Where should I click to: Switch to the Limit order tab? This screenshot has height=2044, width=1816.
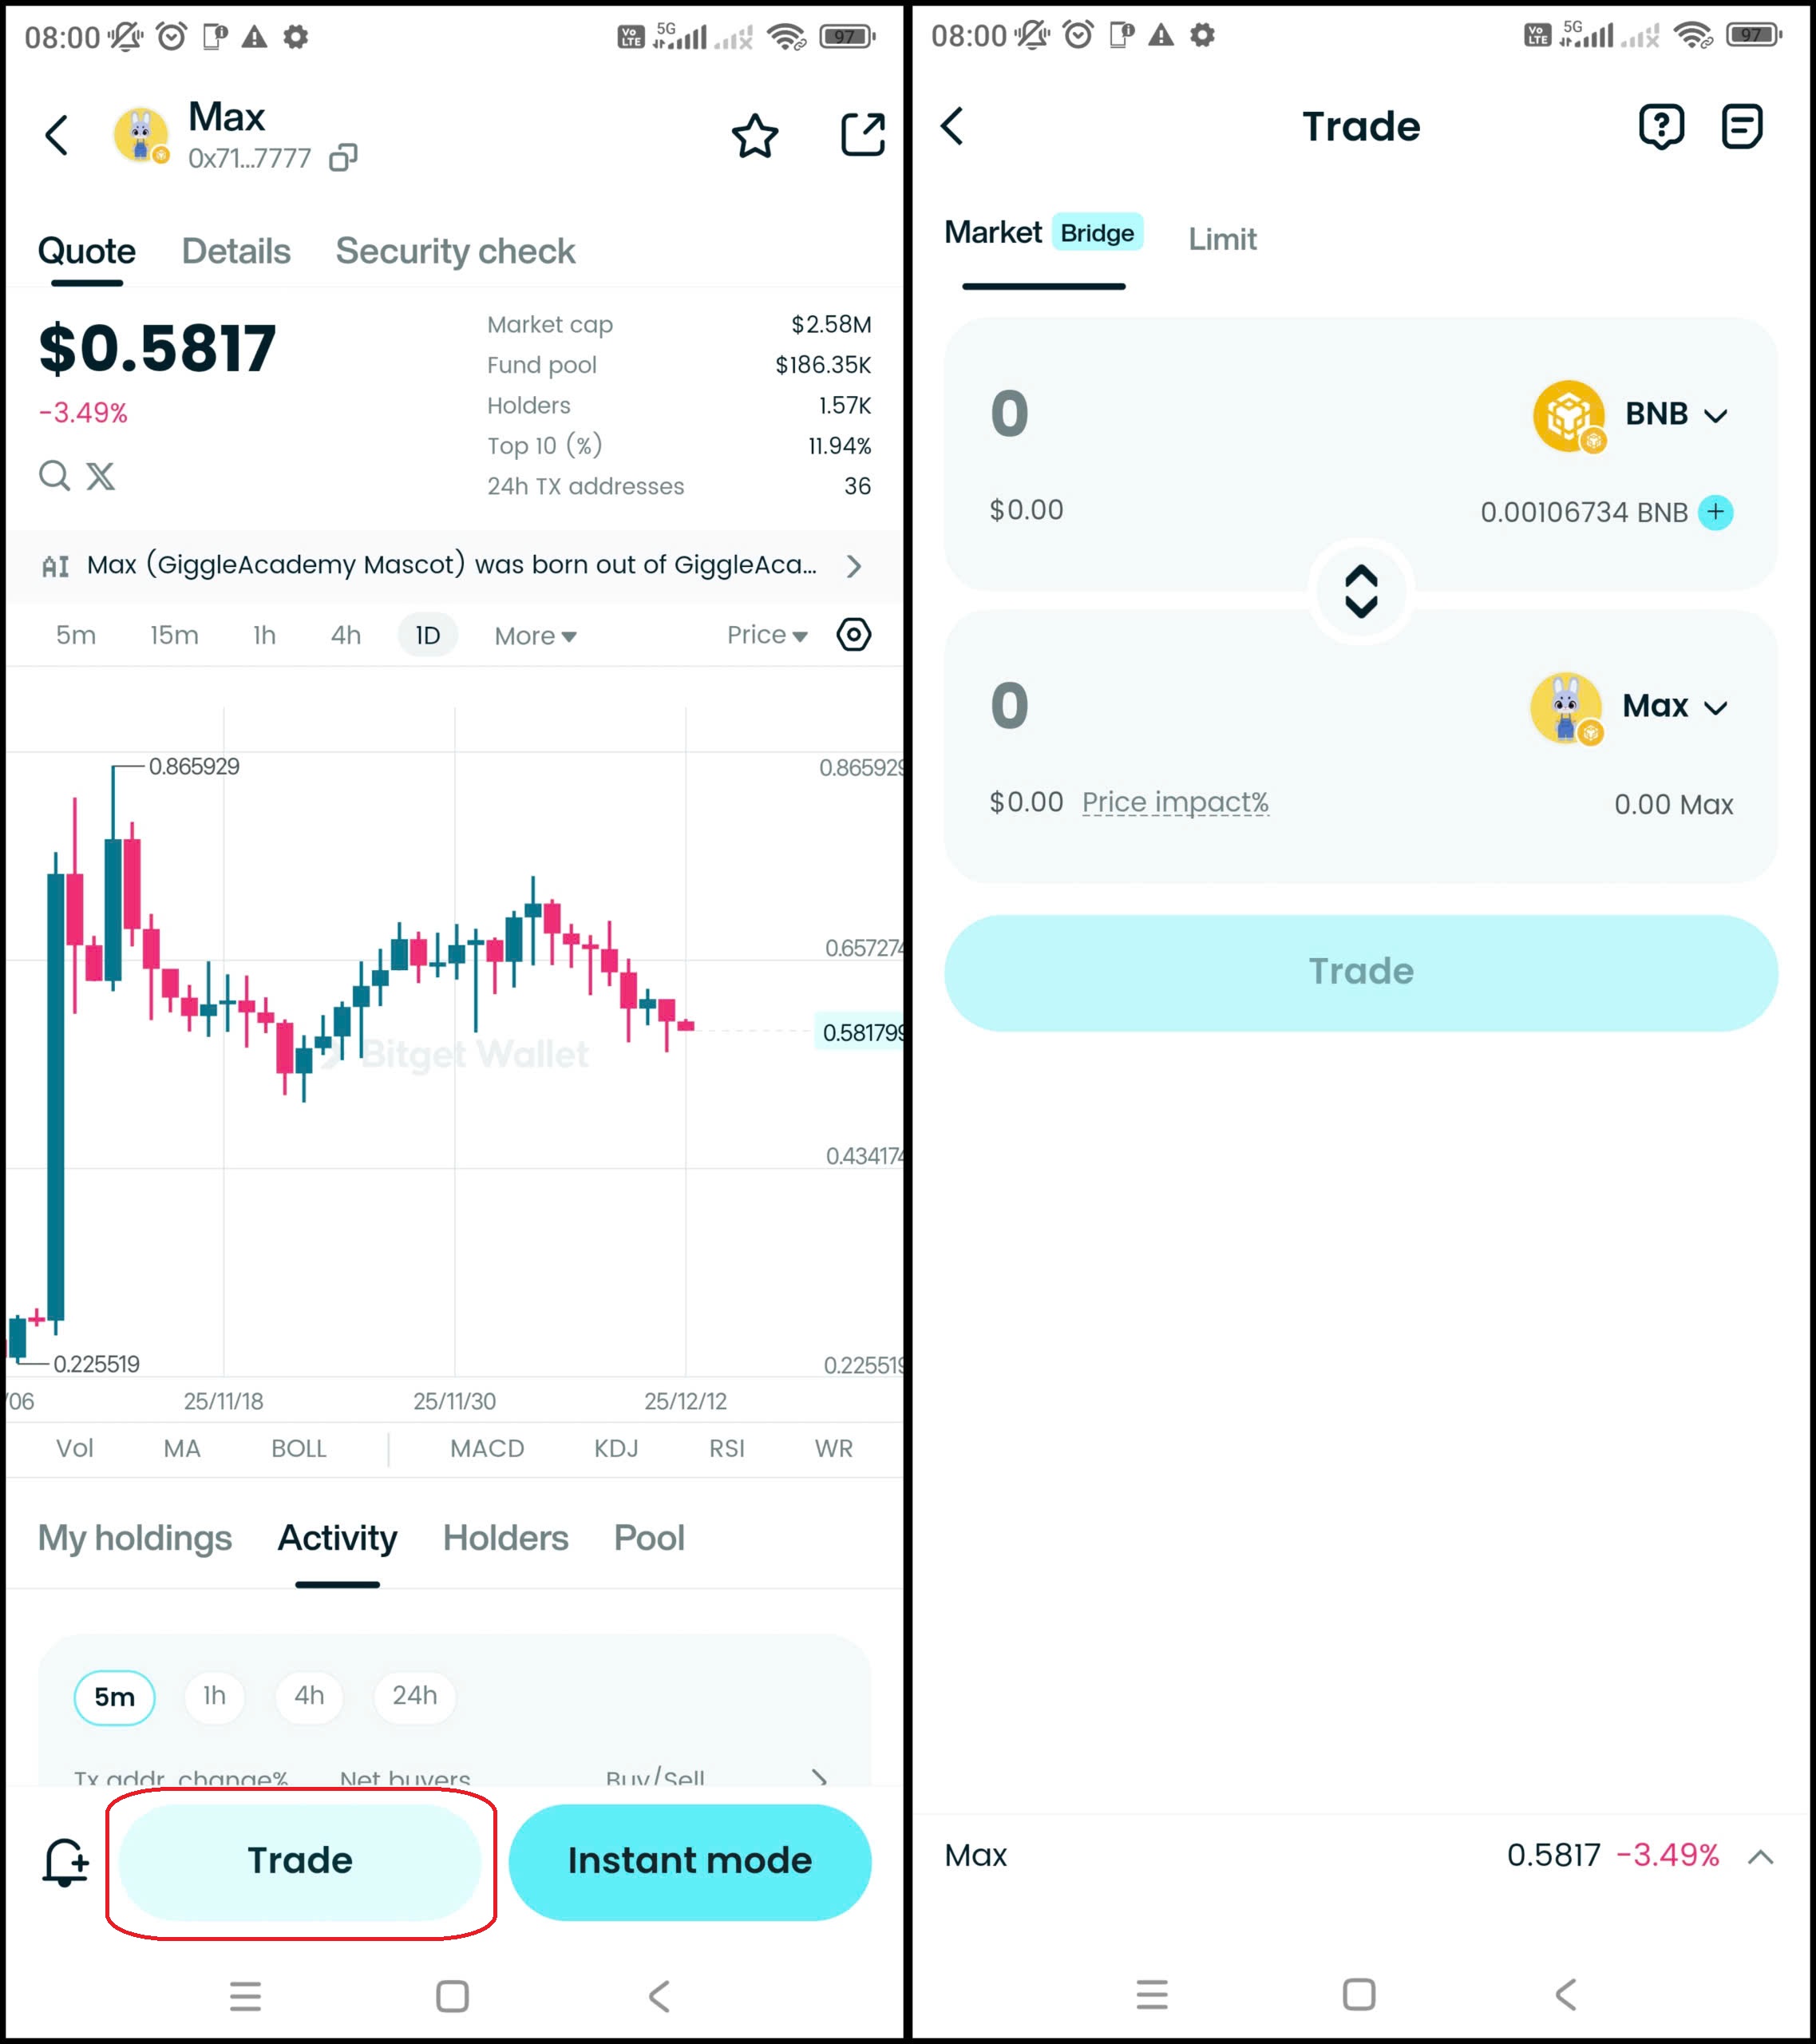point(1222,239)
